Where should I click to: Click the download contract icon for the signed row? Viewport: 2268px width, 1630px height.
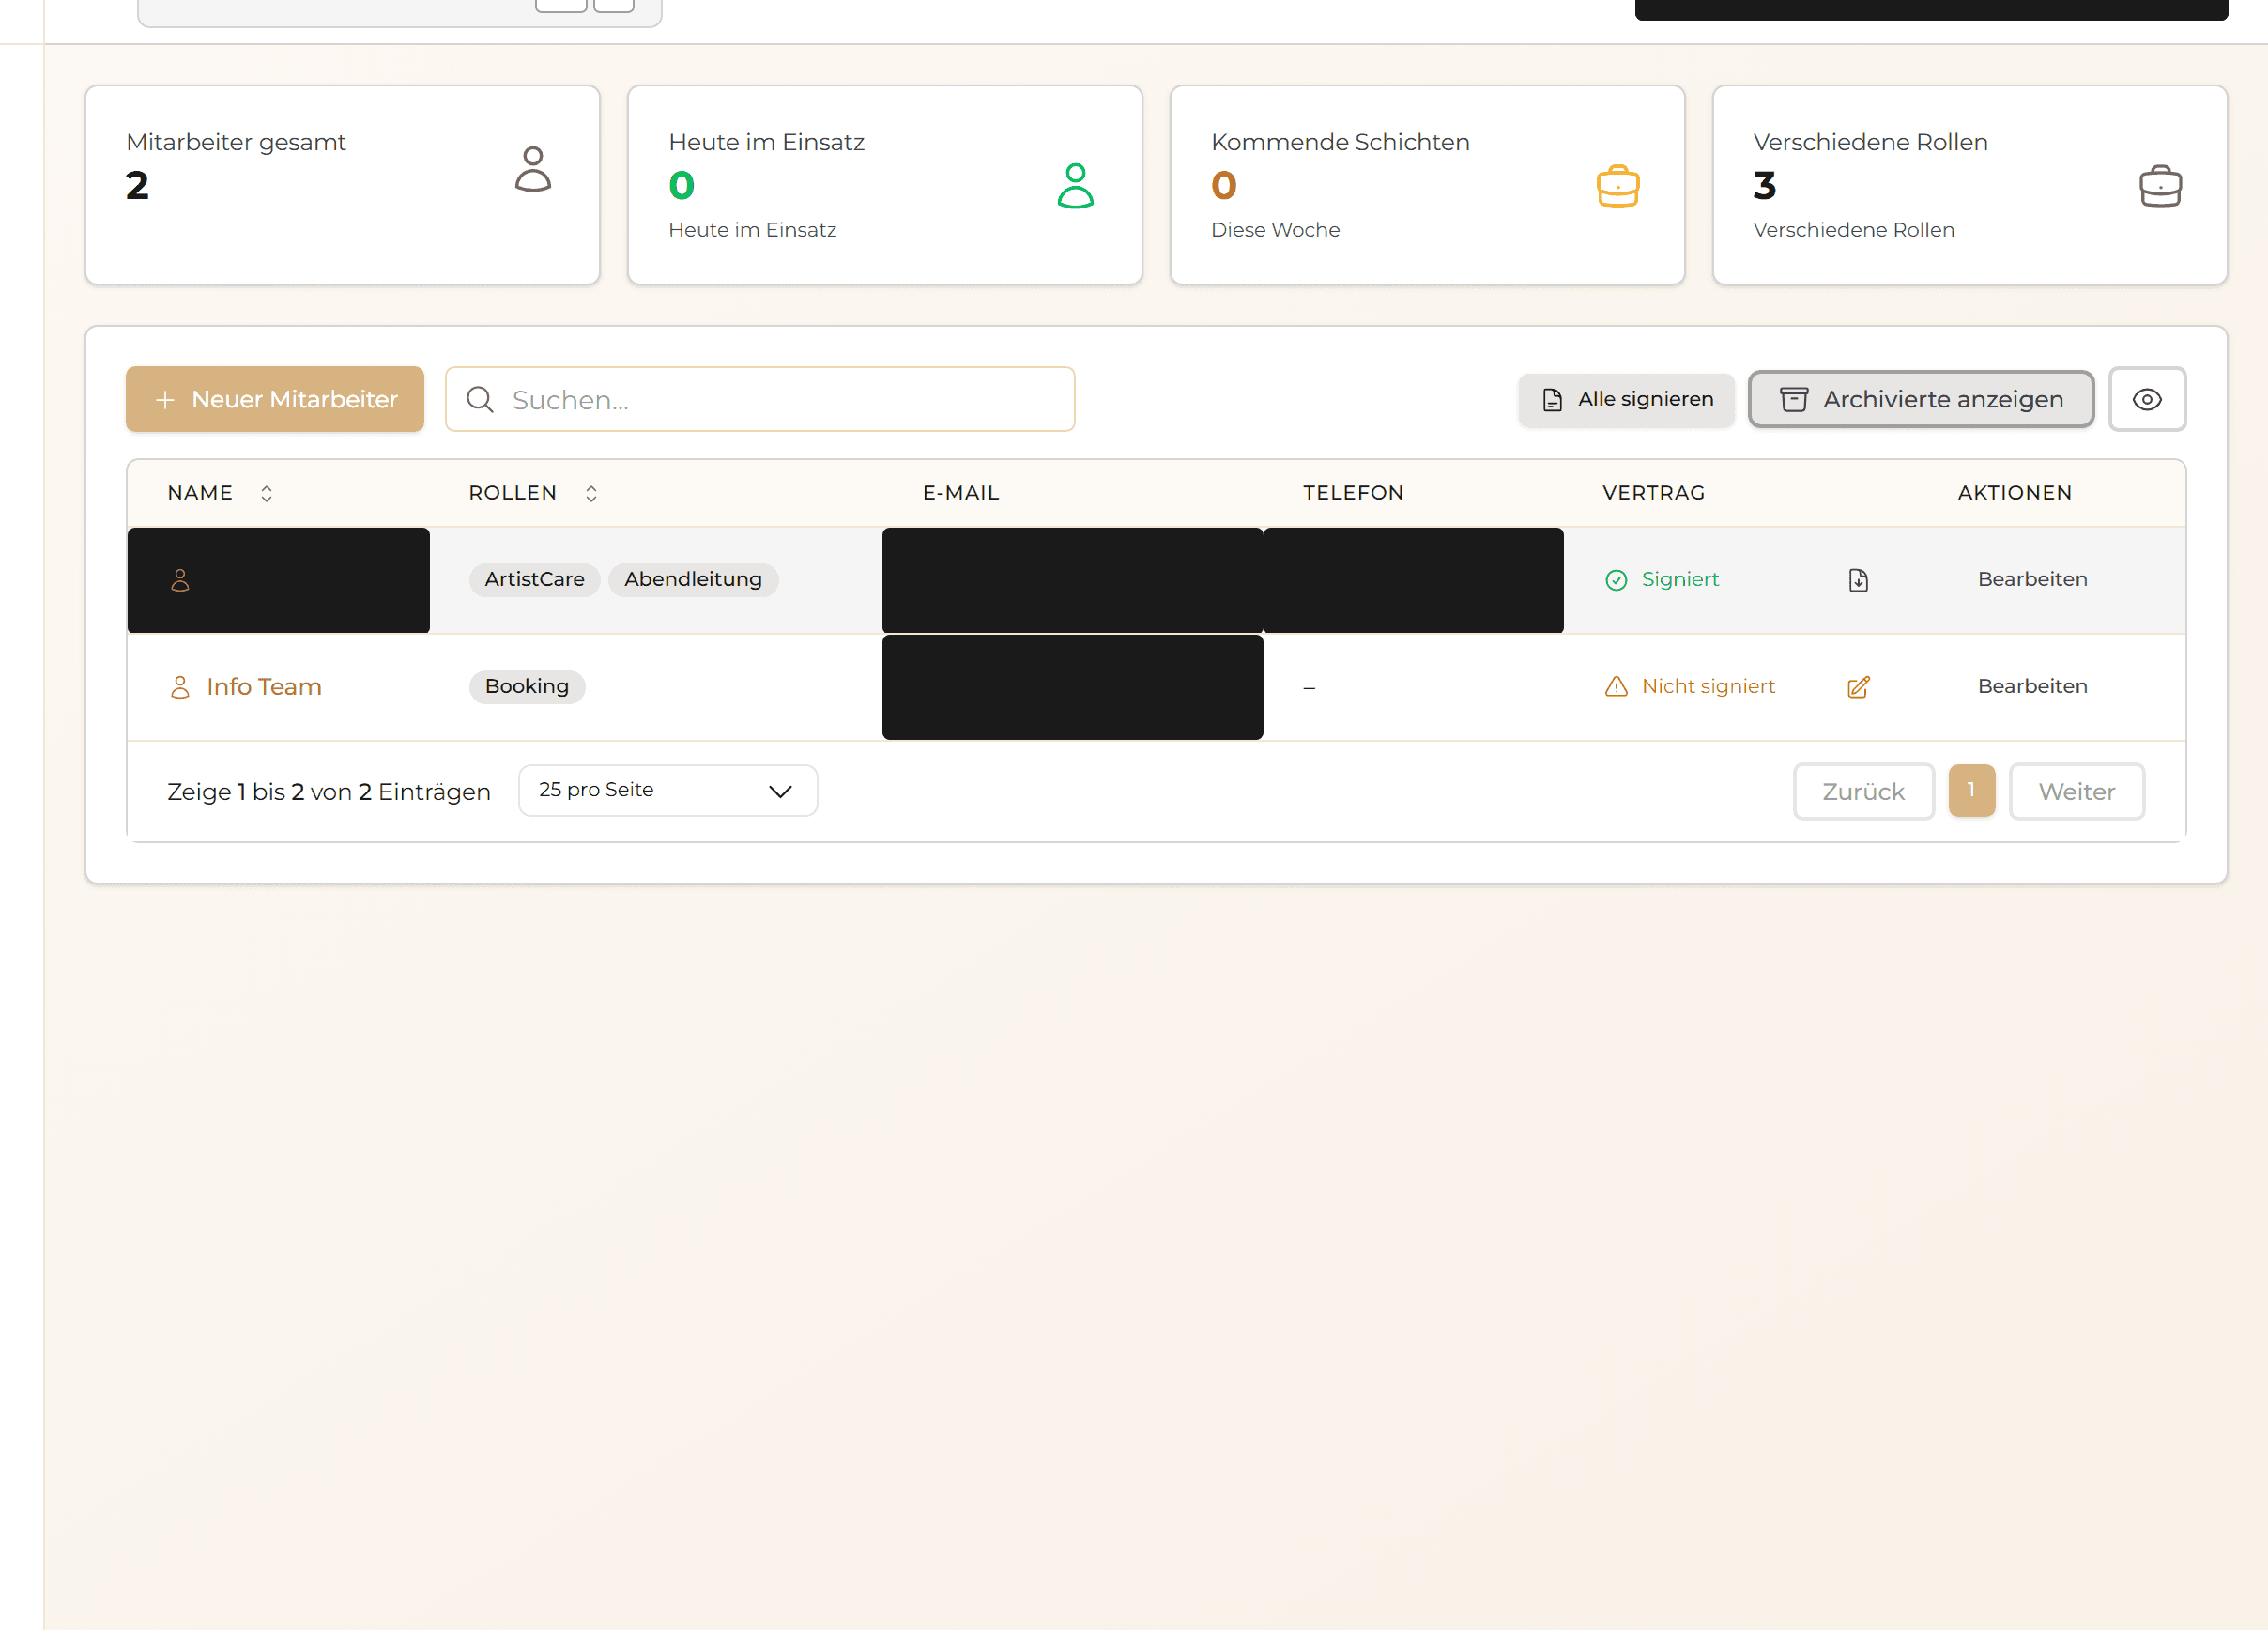(1858, 580)
